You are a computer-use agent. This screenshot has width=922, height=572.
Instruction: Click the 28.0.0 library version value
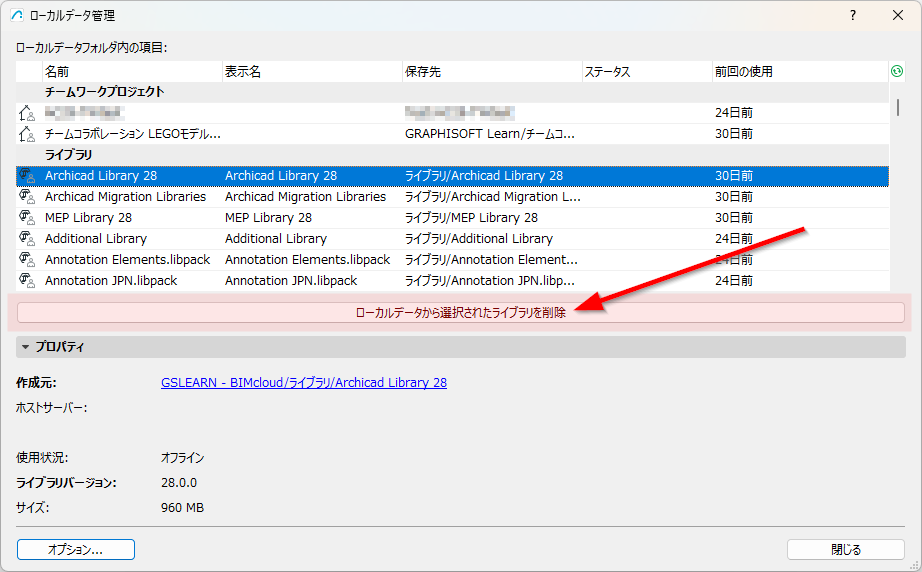click(x=179, y=483)
